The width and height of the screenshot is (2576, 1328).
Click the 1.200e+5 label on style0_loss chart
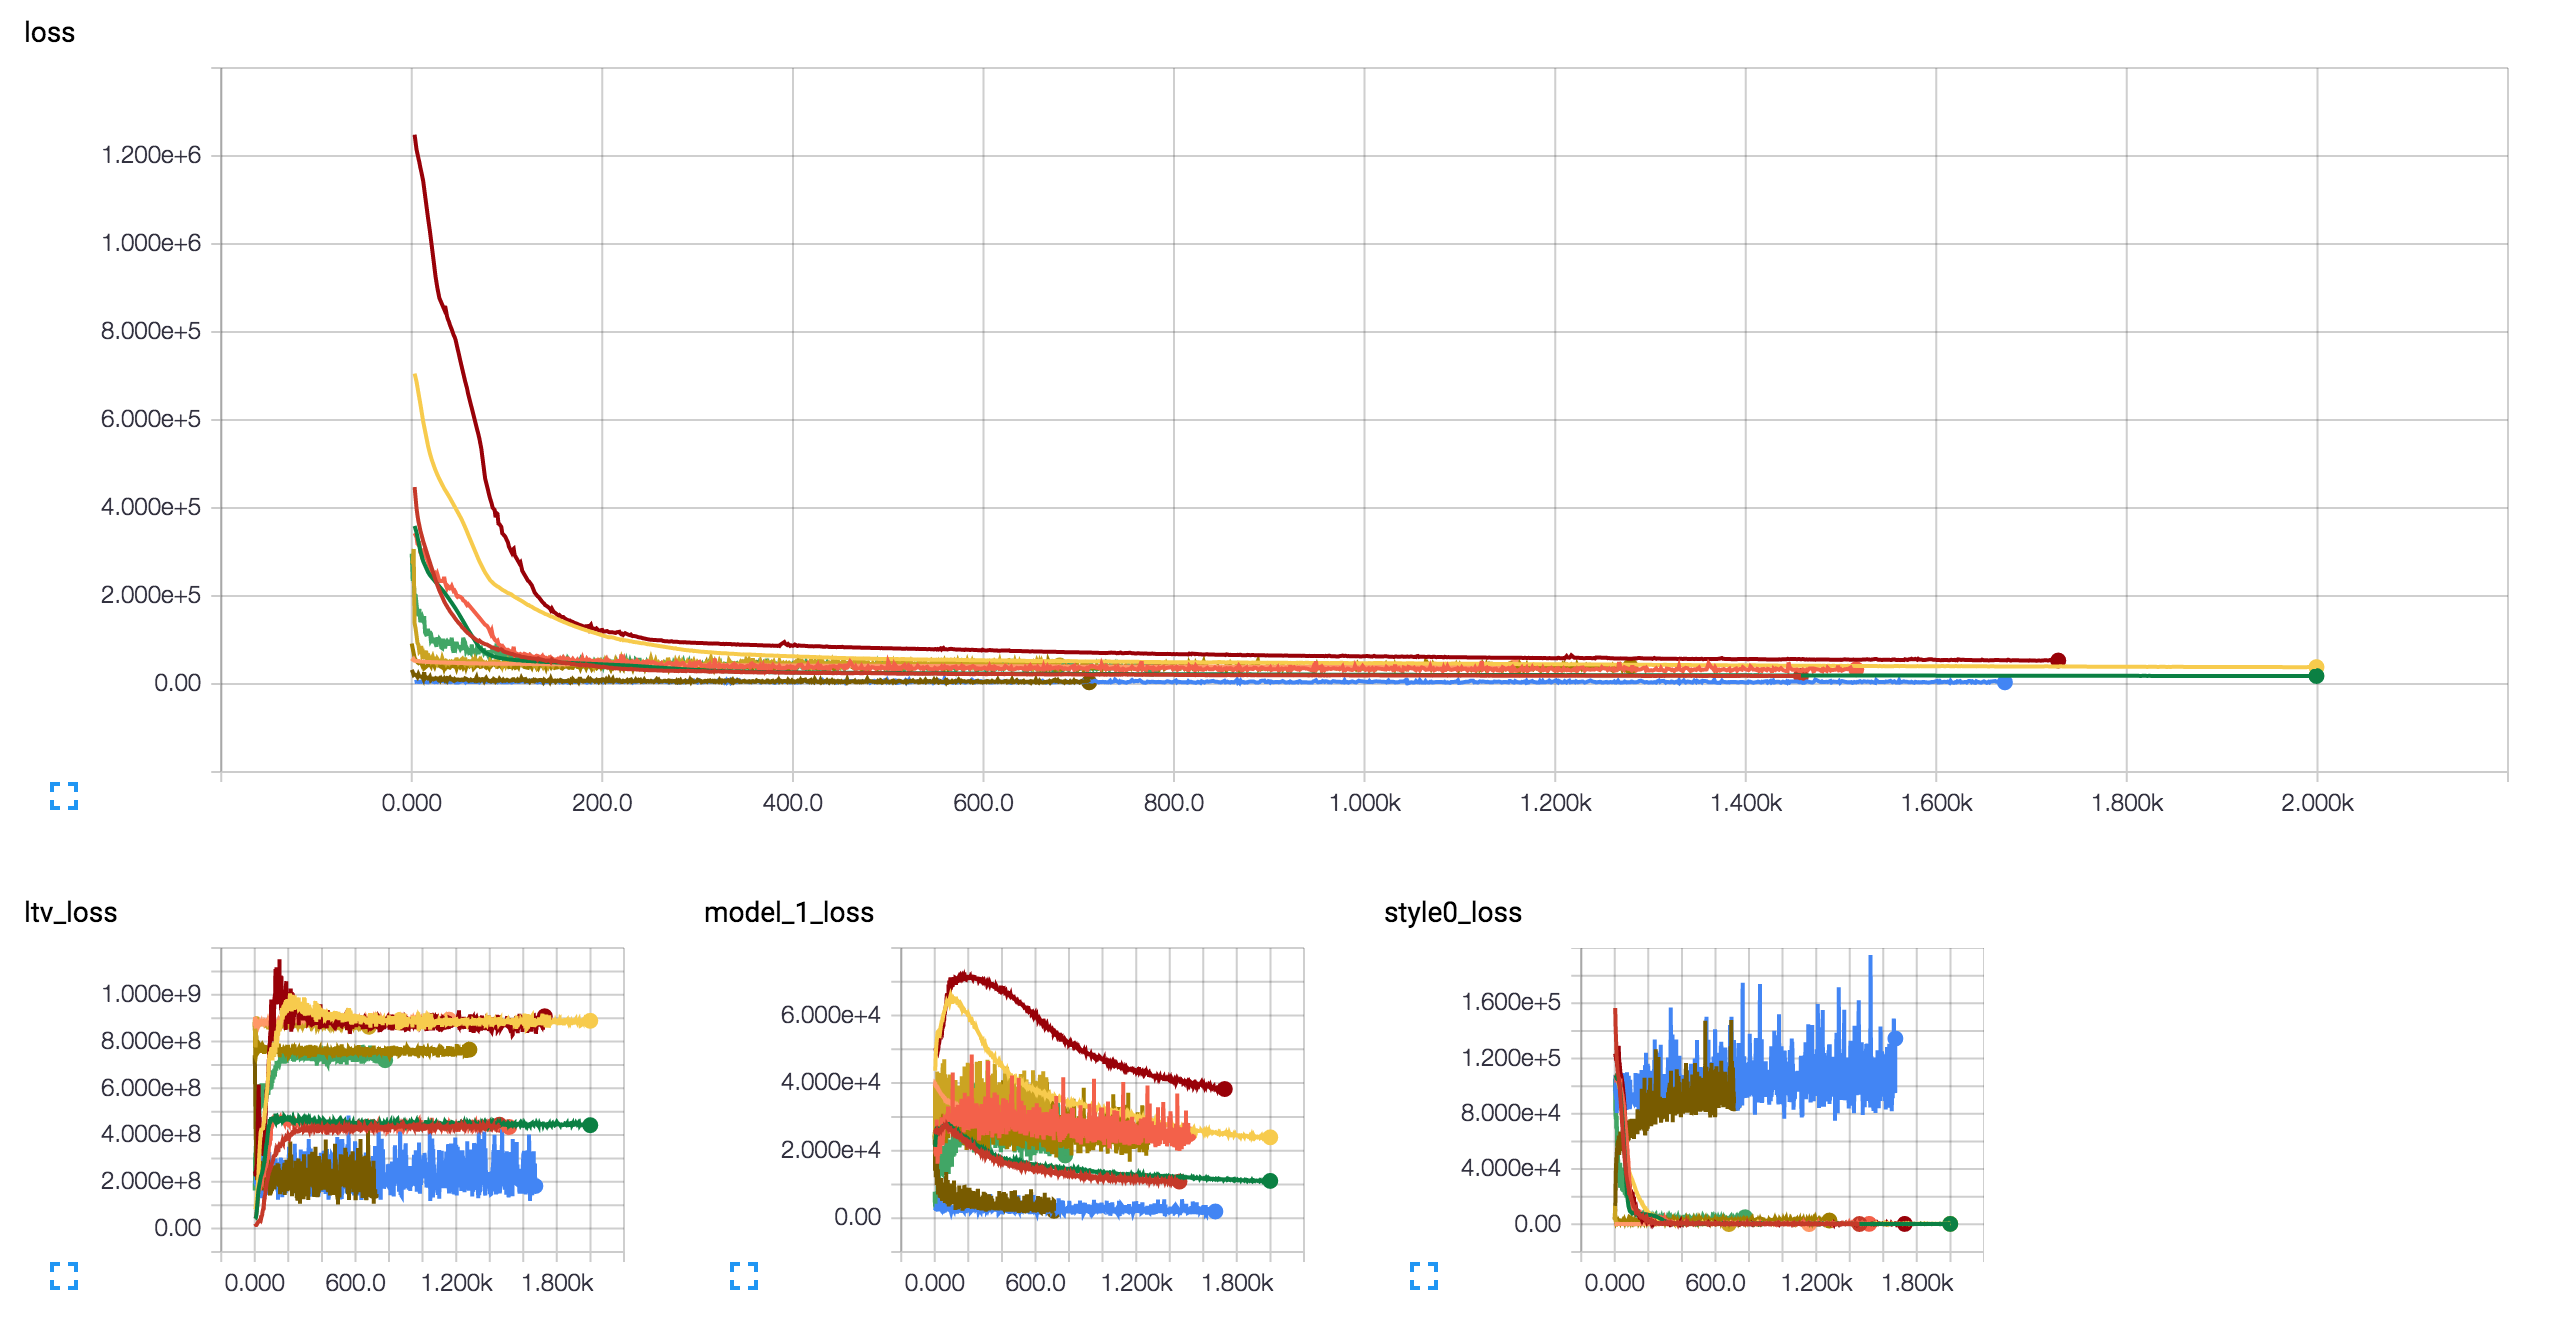(x=1511, y=1058)
